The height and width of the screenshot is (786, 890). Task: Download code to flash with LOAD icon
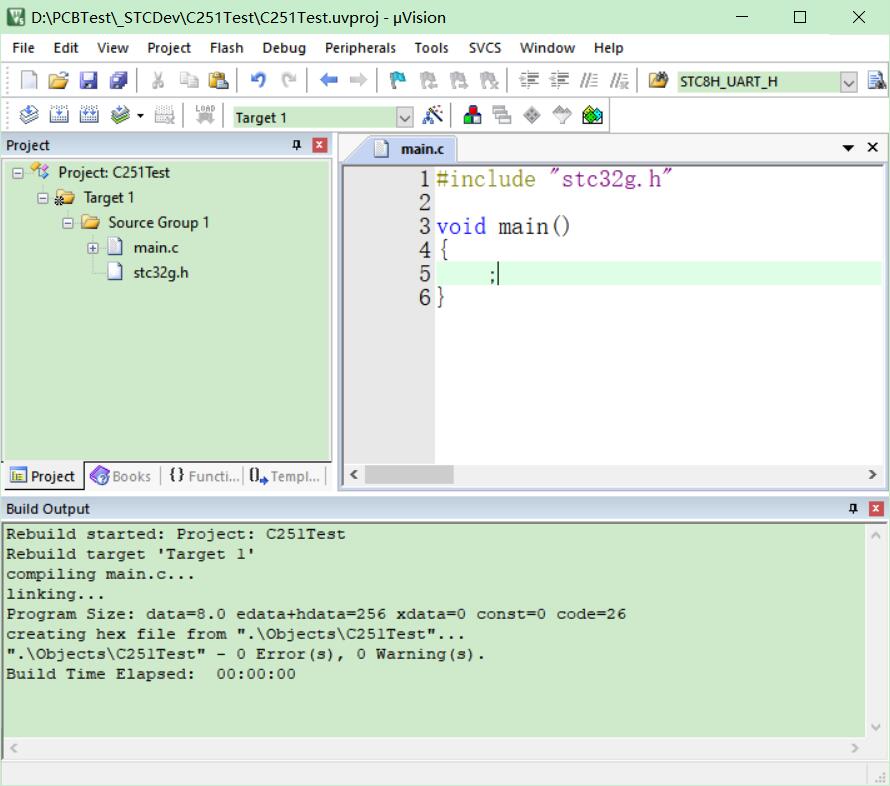(205, 115)
